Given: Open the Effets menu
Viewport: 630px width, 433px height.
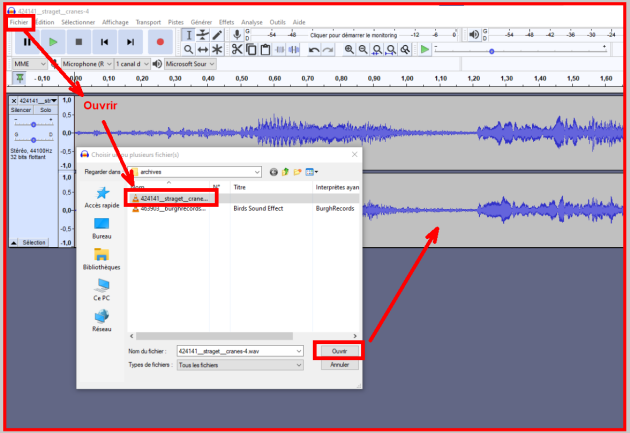Looking at the screenshot, I should tap(226, 21).
